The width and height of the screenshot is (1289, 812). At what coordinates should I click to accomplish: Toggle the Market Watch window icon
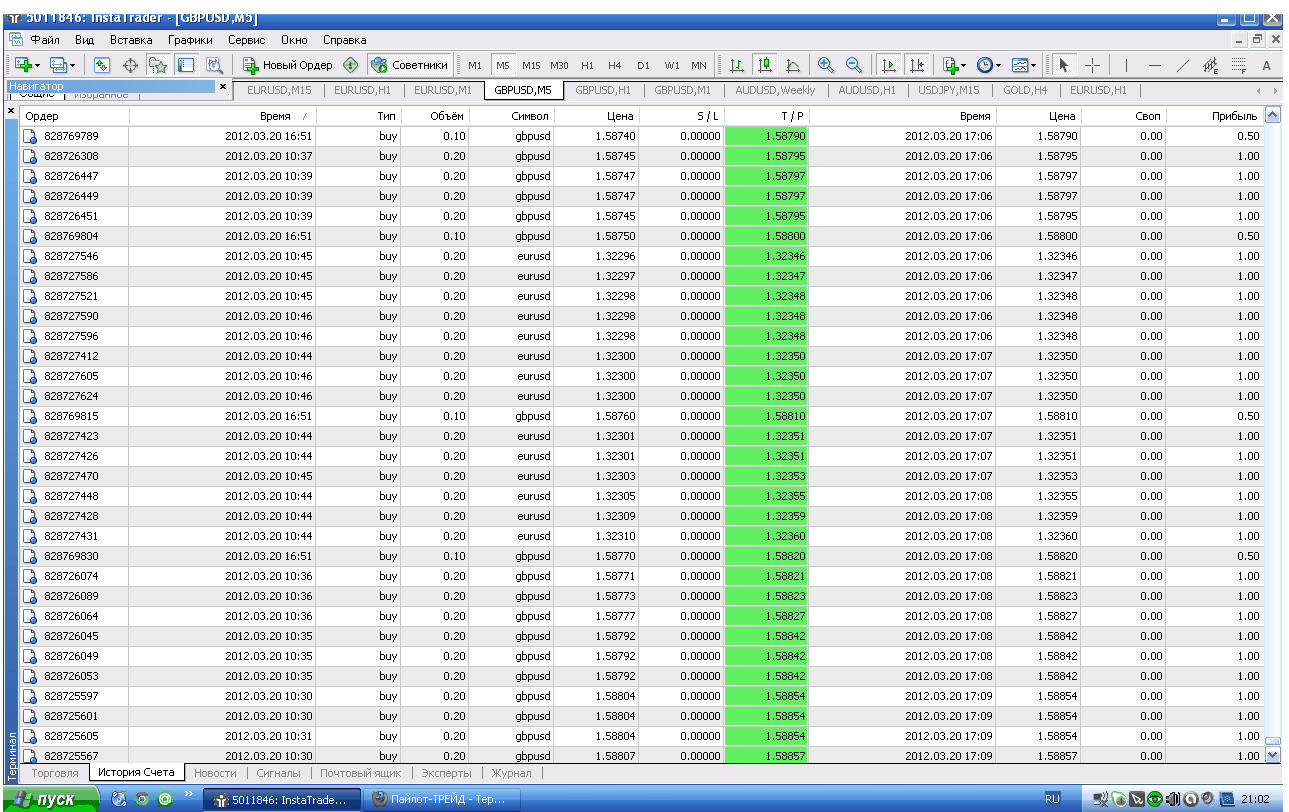pyautogui.click(x=101, y=65)
